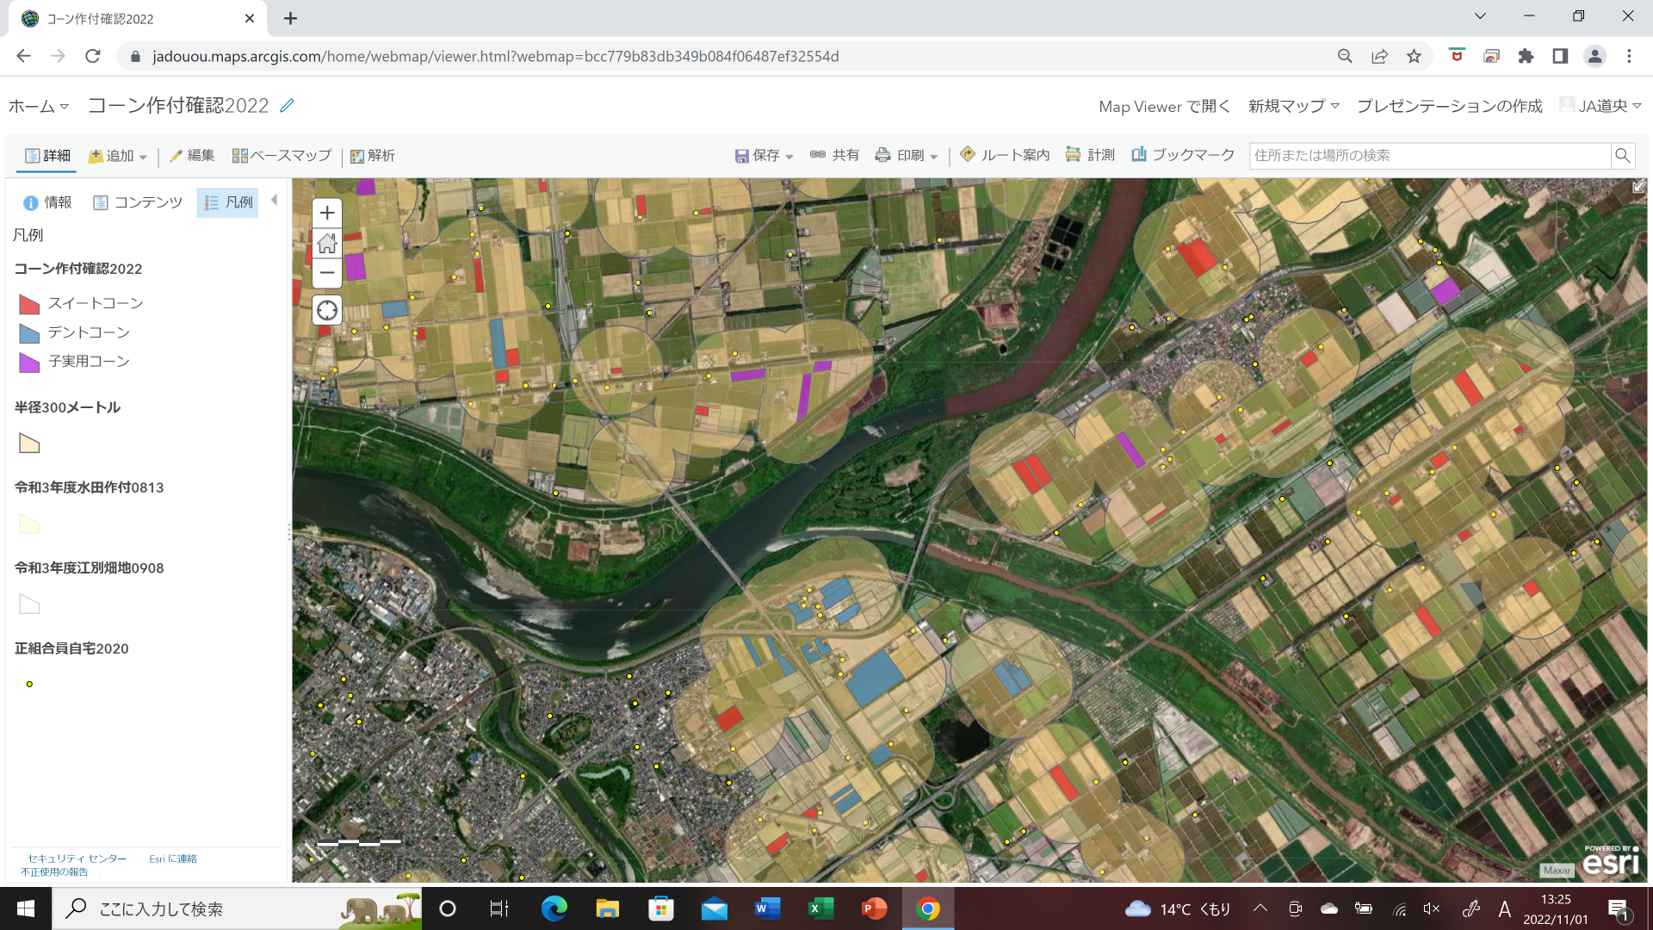1653x930 pixels.
Task: Click プレゼンテーションの作成 link
Action: pos(1449,106)
